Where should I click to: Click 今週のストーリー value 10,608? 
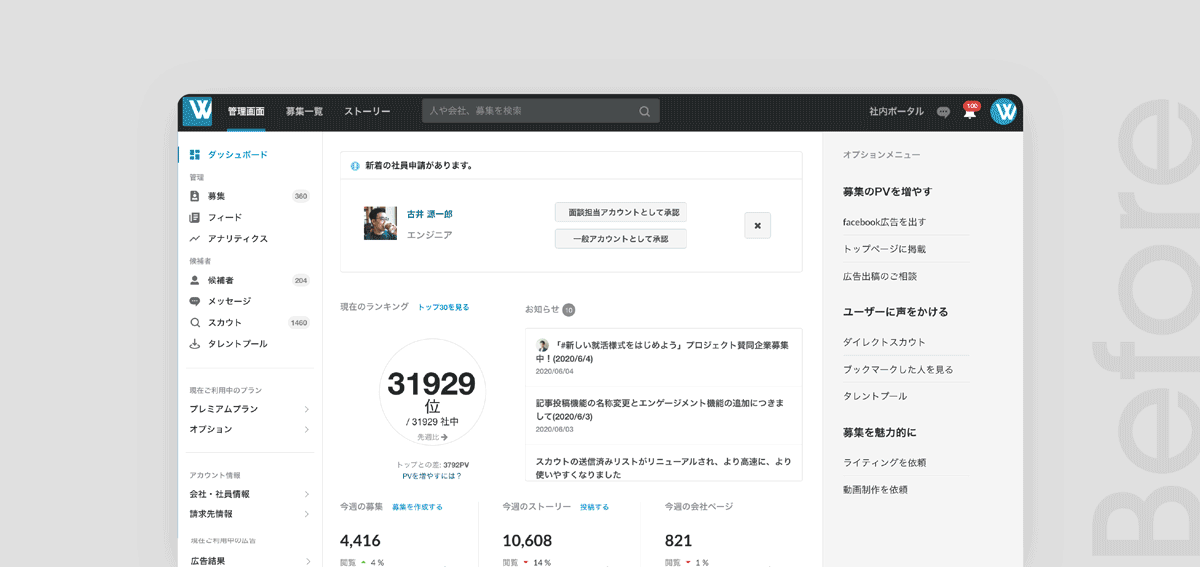(527, 540)
